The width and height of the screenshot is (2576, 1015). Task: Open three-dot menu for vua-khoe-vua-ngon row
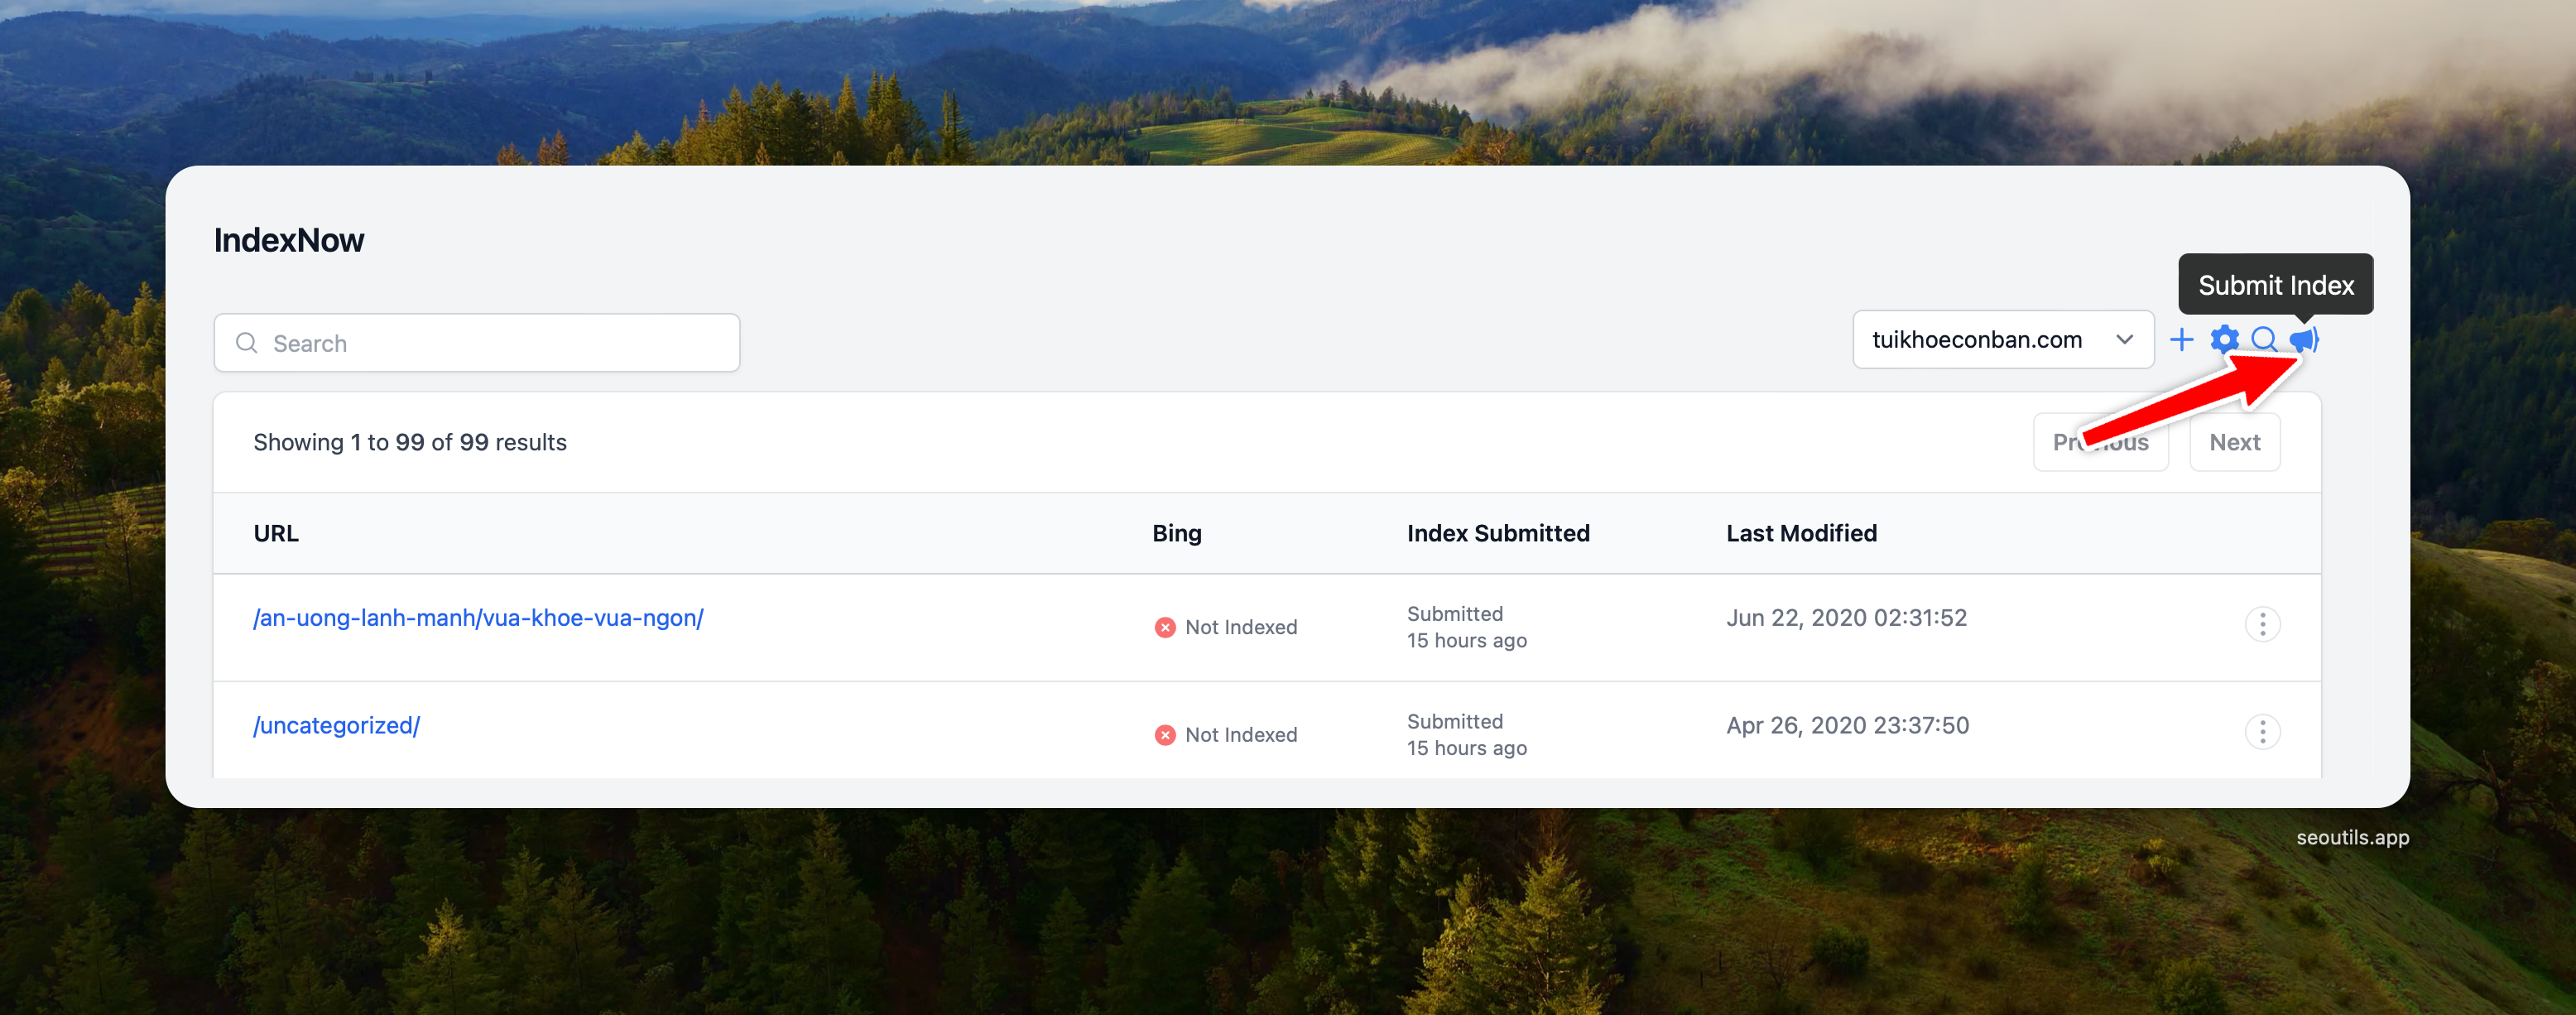tap(2262, 625)
